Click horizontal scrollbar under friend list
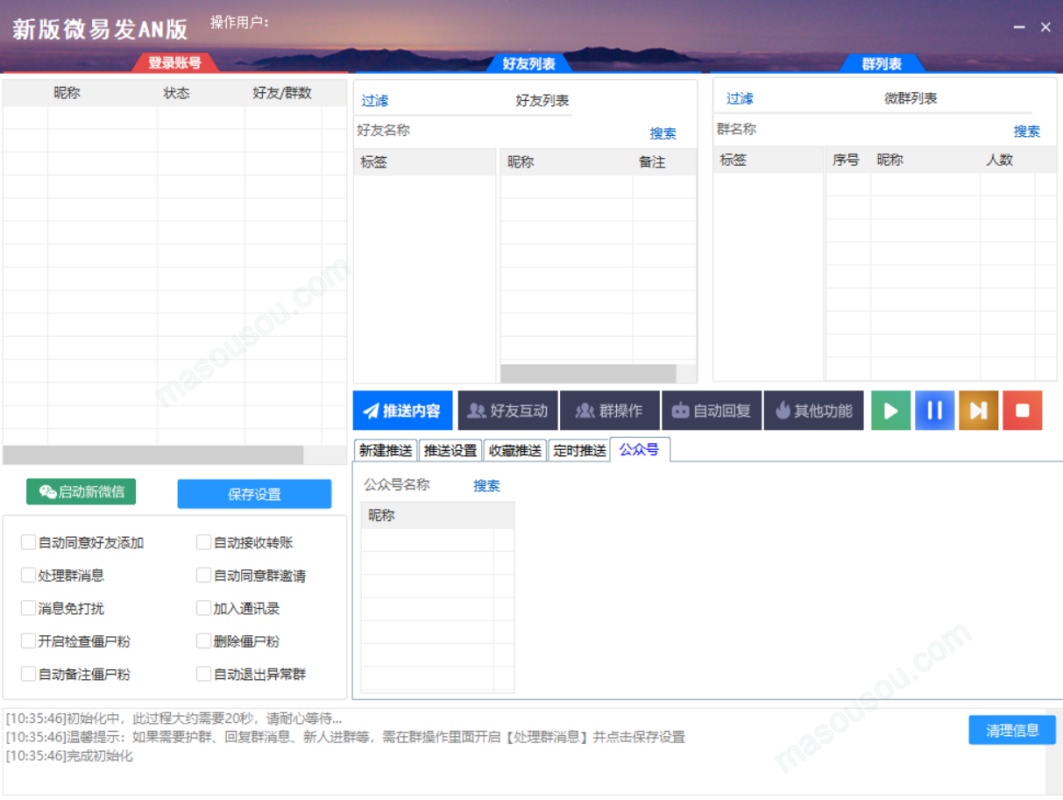 588,373
